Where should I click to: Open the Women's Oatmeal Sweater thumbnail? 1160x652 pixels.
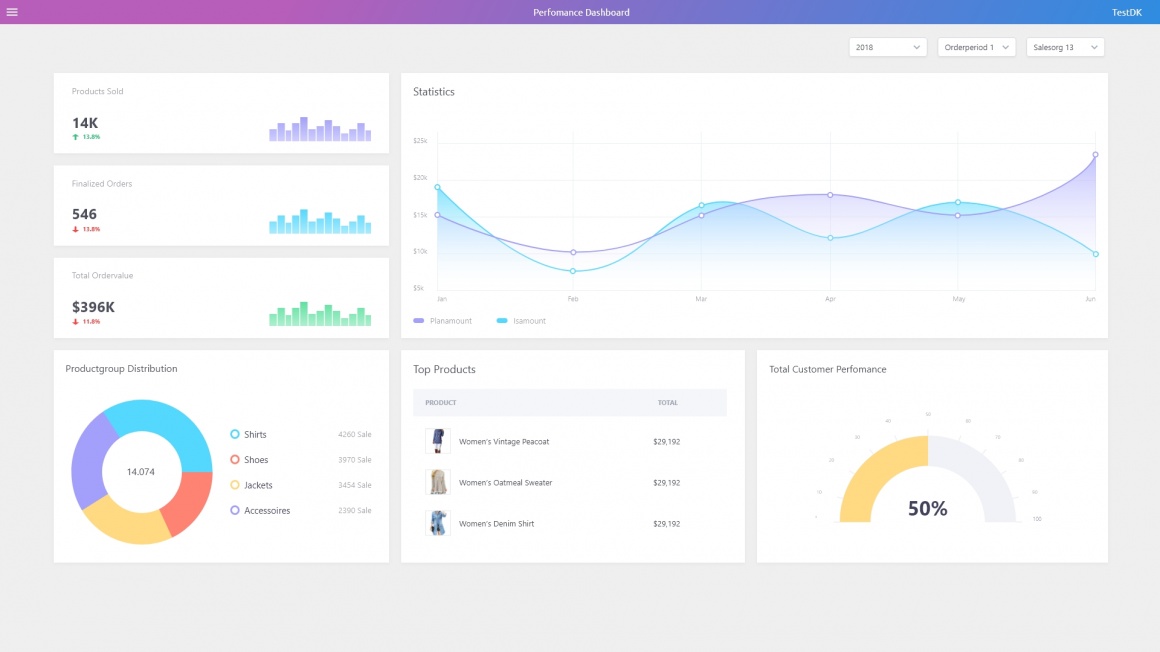437,482
